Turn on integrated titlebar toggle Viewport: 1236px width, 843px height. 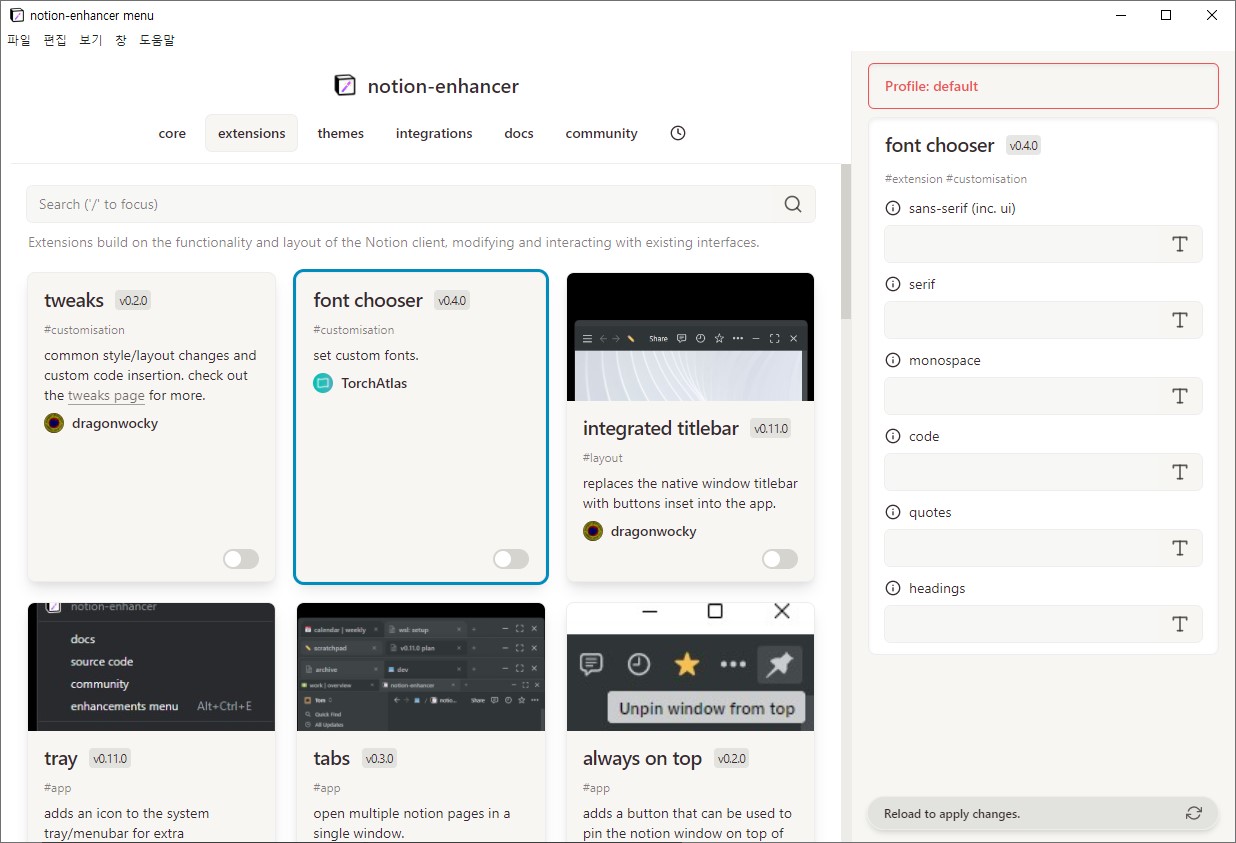click(780, 559)
